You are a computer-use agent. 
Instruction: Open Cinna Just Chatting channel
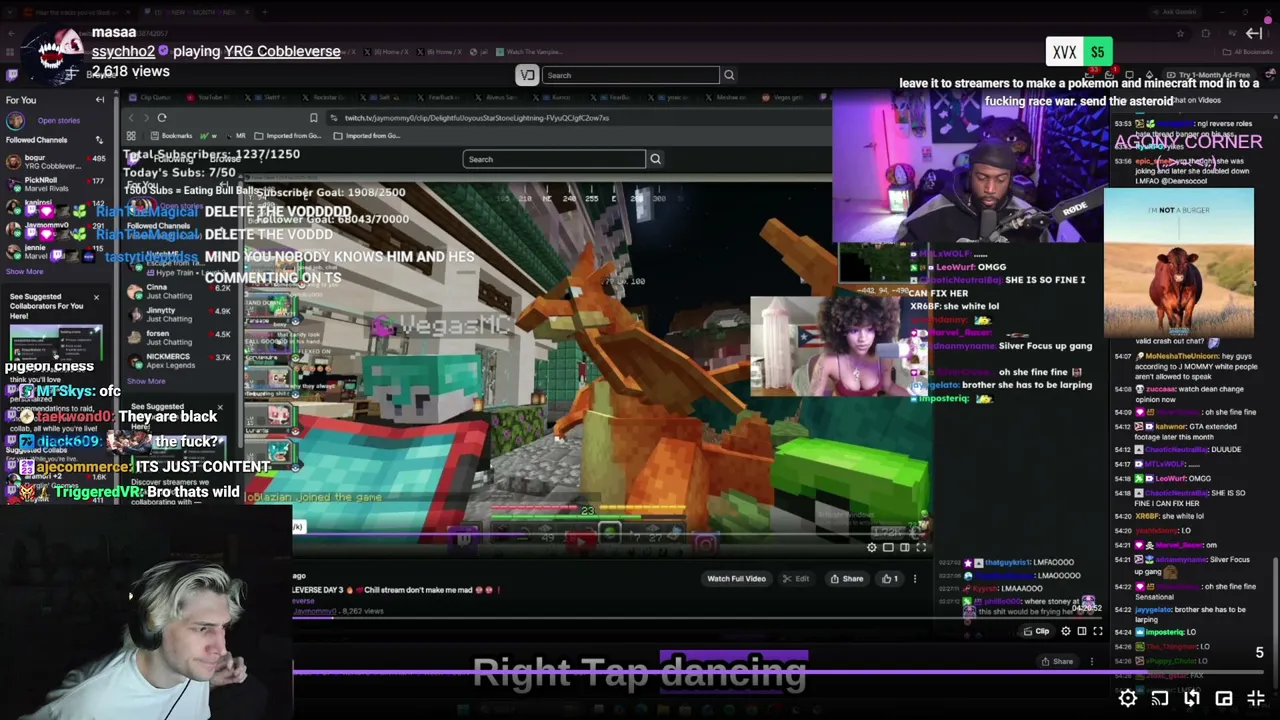tap(180, 292)
